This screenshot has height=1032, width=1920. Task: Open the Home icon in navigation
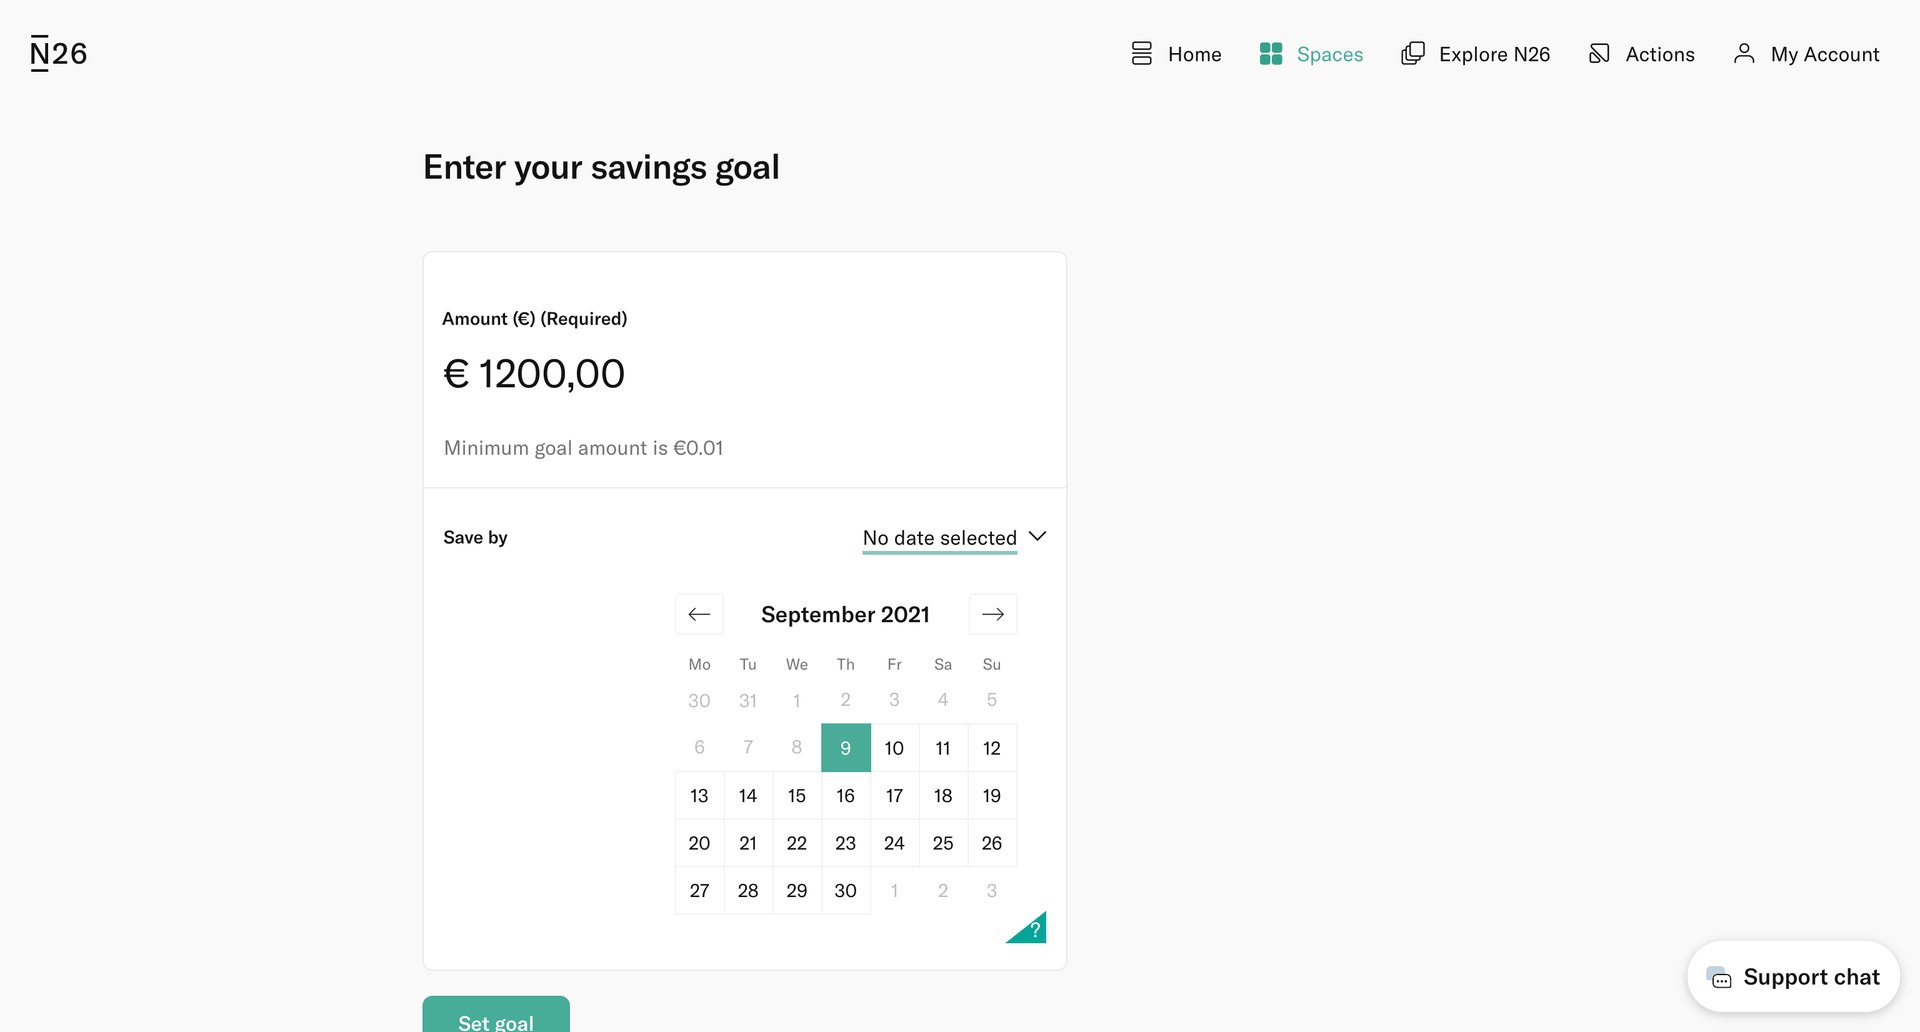point(1141,53)
